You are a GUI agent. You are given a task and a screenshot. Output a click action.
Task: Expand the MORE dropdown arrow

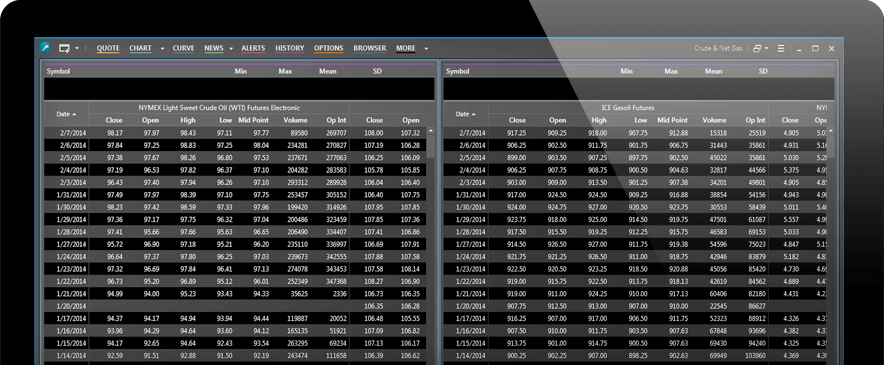[426, 49]
